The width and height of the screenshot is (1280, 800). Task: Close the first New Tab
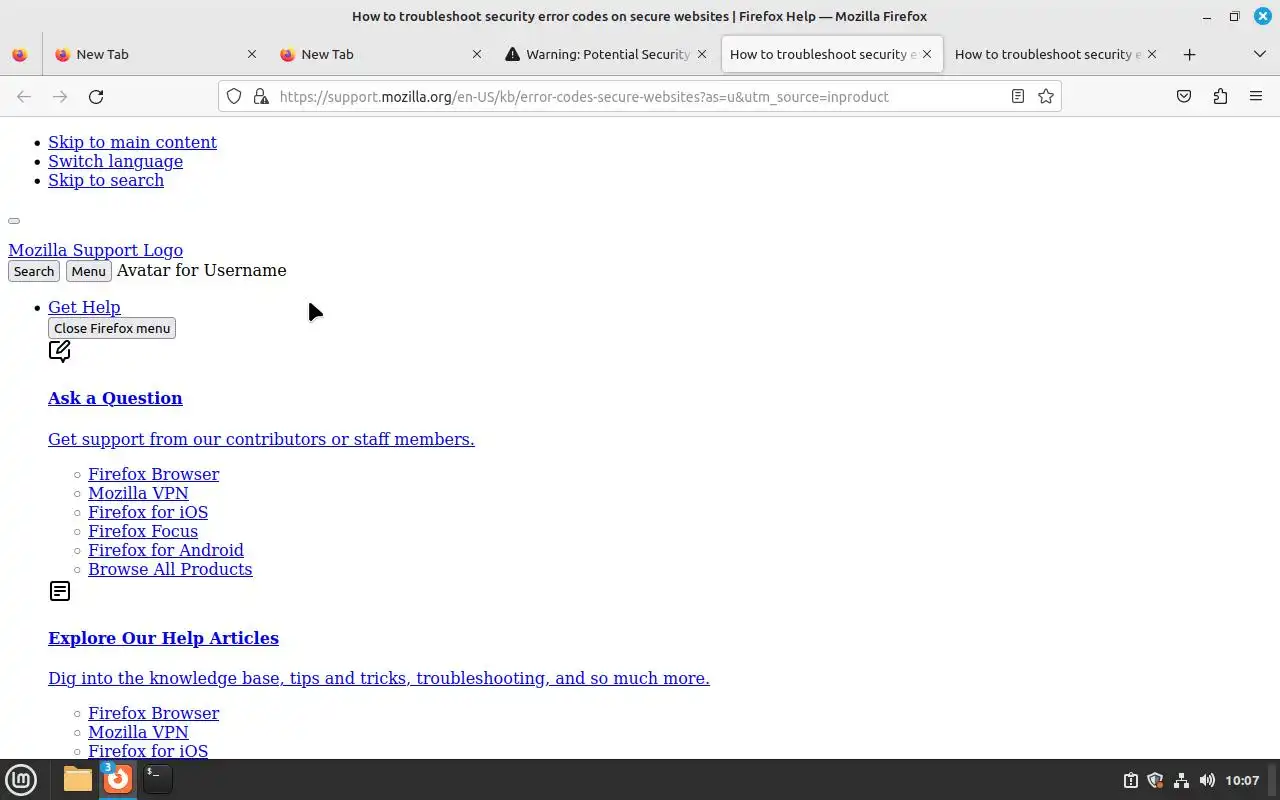click(252, 54)
